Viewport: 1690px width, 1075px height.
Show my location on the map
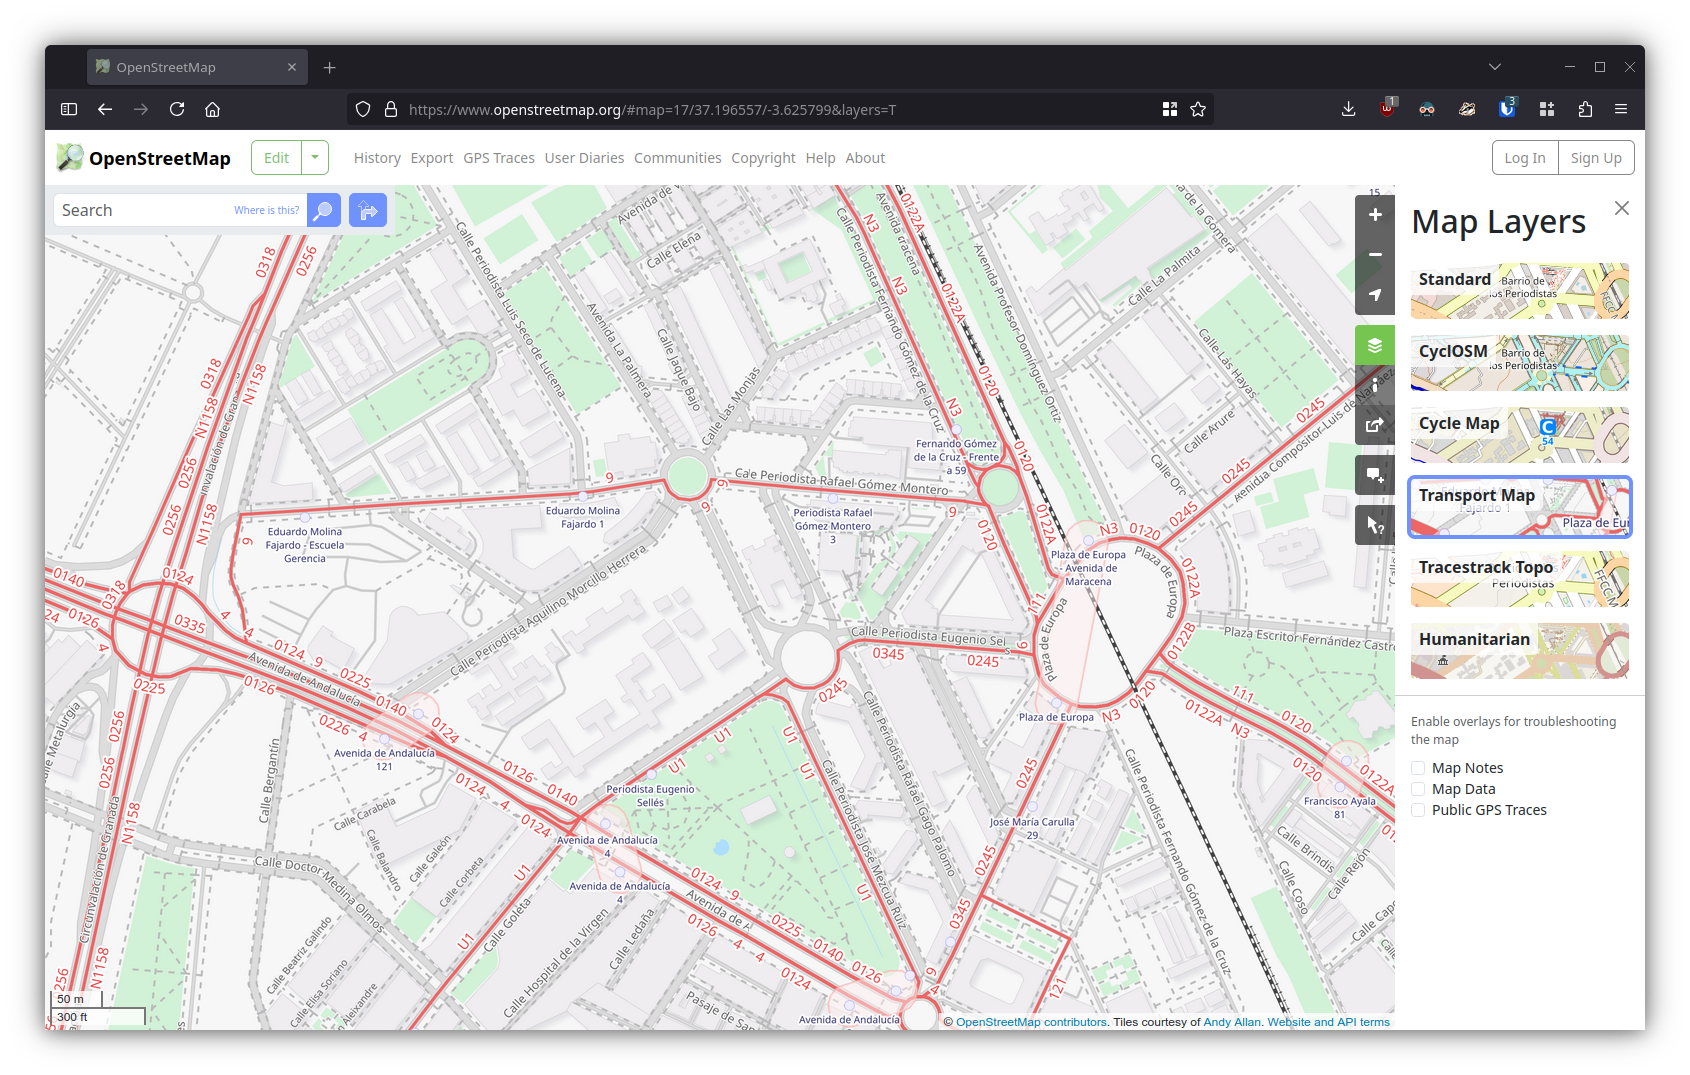pos(1375,295)
